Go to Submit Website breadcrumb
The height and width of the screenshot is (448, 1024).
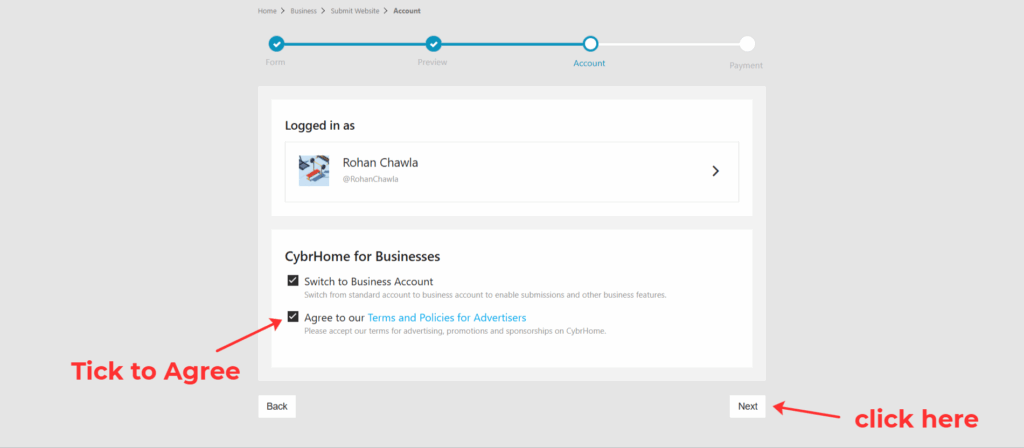355,11
